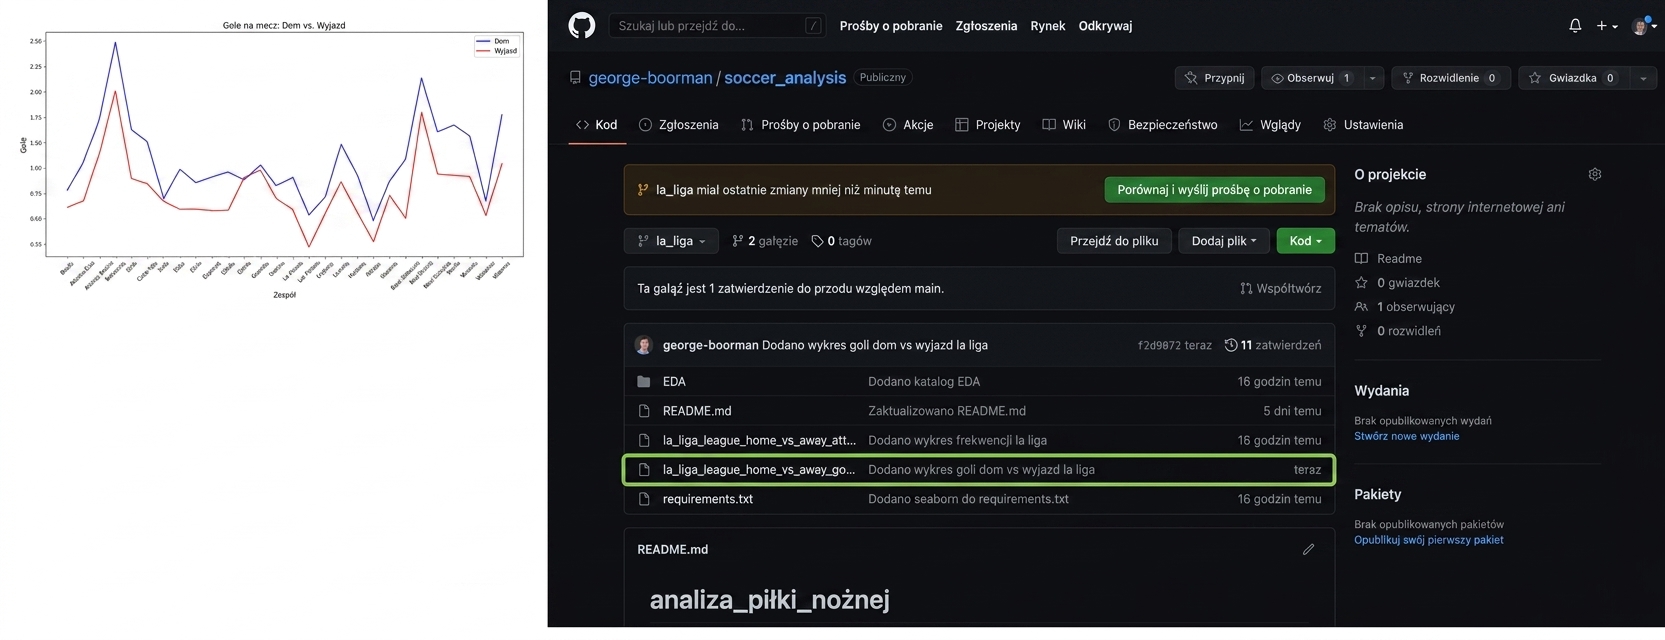Viewport: 1665px width, 640px height.
Task: Switch to the 'Prośby o pobranie' repository tab
Action: (x=801, y=125)
